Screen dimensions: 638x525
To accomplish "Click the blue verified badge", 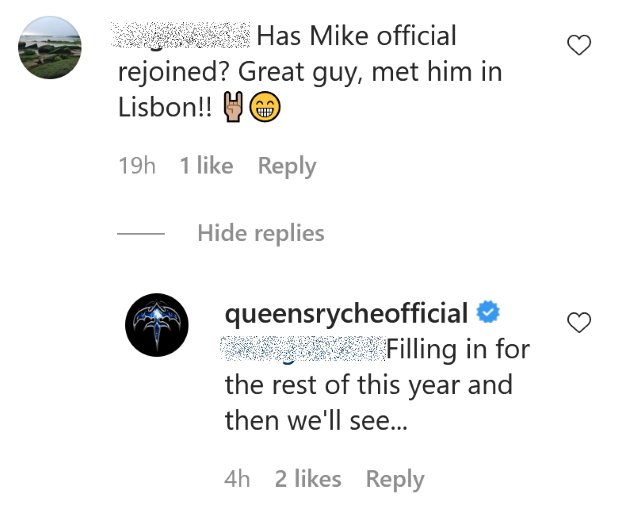I will [x=488, y=312].
